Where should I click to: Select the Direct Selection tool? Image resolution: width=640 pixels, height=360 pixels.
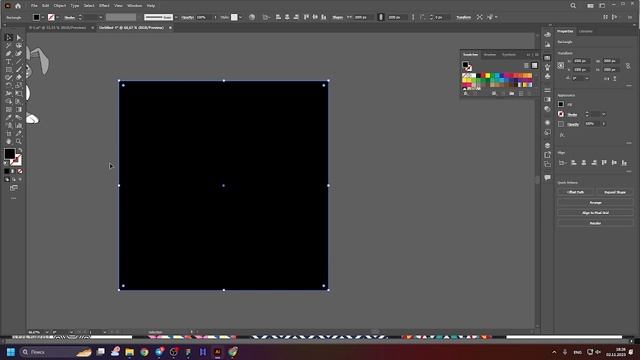(19, 38)
